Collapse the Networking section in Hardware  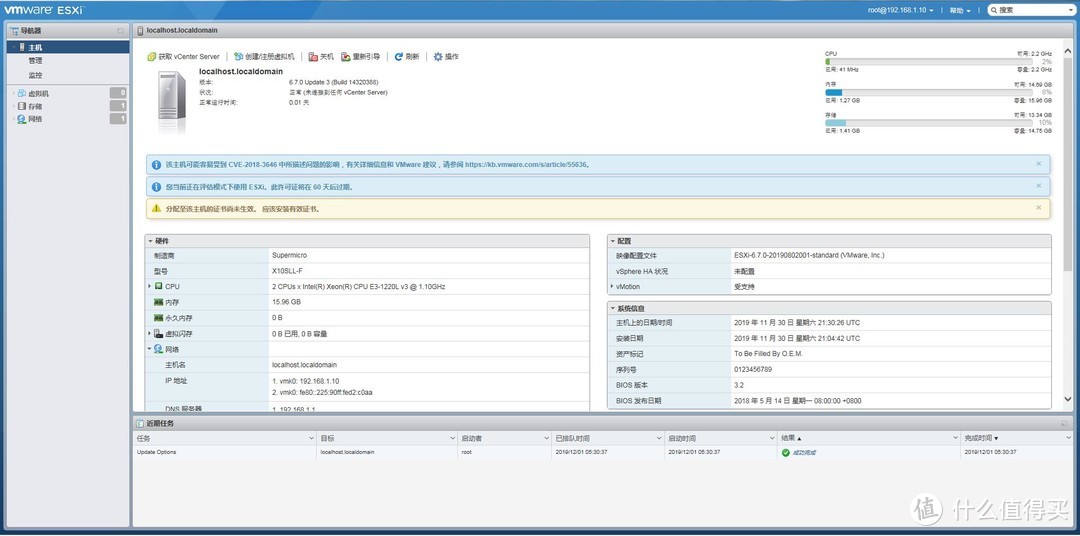click(x=149, y=349)
